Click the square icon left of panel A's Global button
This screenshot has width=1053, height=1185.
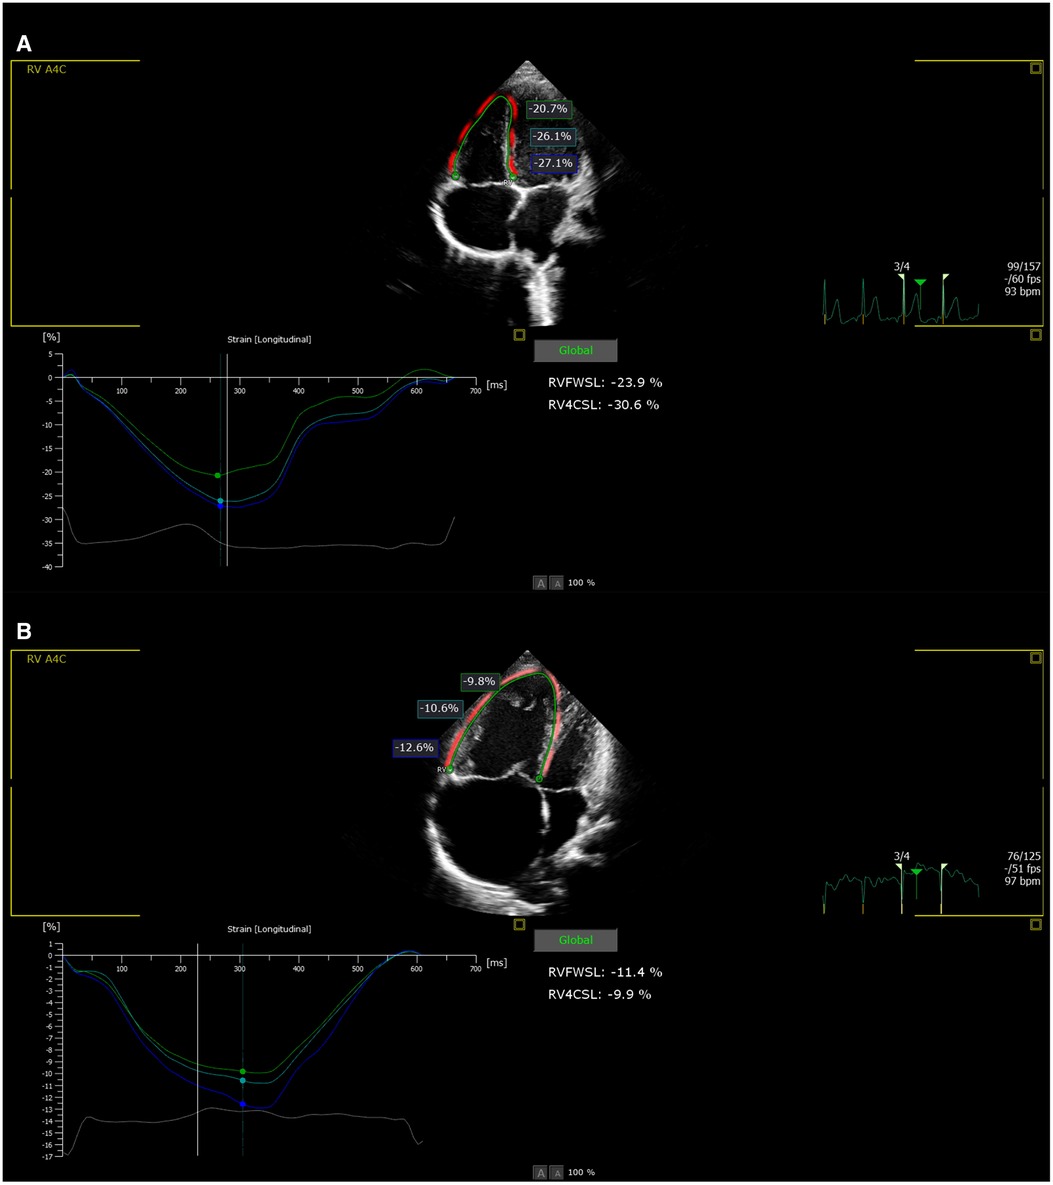point(519,335)
